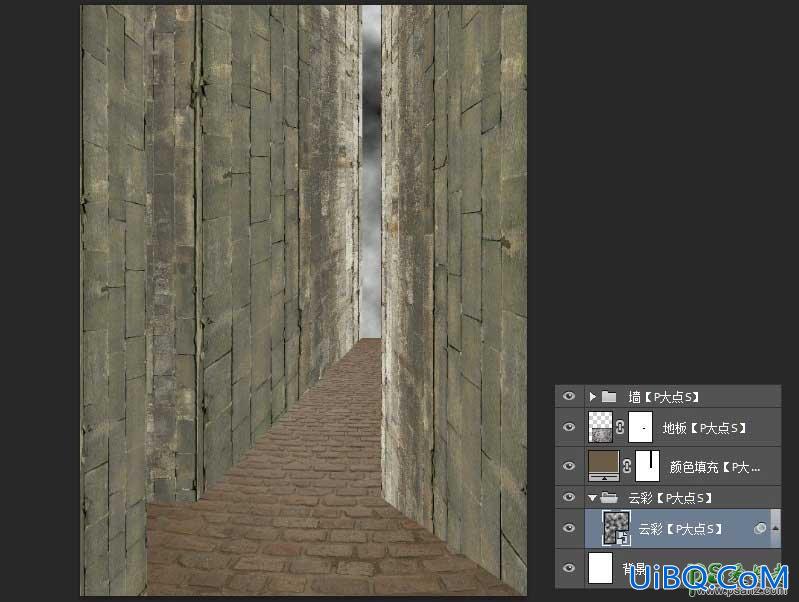Hide the 颜色填充 fill layer
The image size is (799, 602).
[x=569, y=466]
